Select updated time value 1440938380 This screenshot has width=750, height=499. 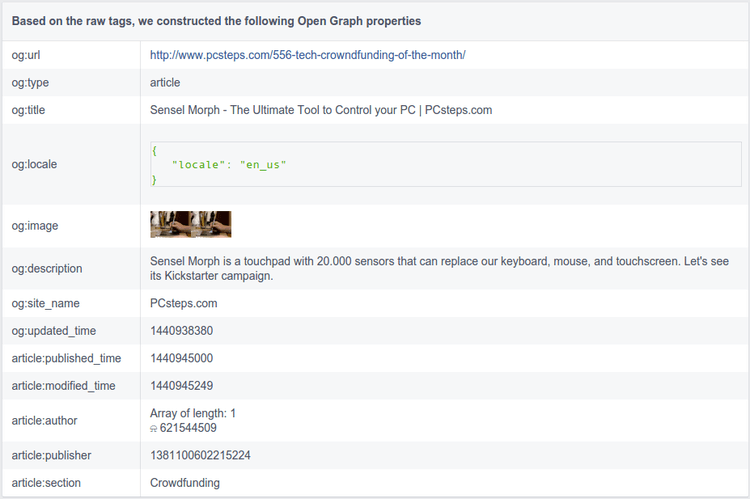[181, 331]
